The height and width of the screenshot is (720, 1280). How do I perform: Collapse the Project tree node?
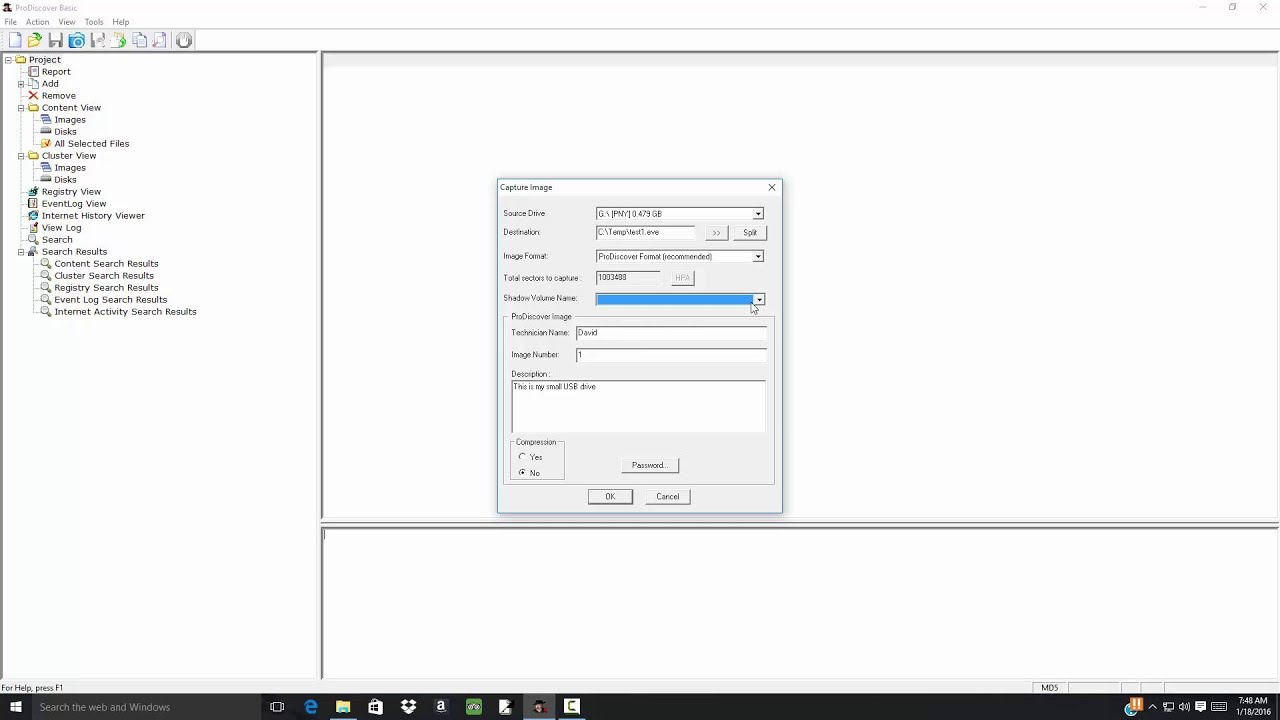[8, 60]
